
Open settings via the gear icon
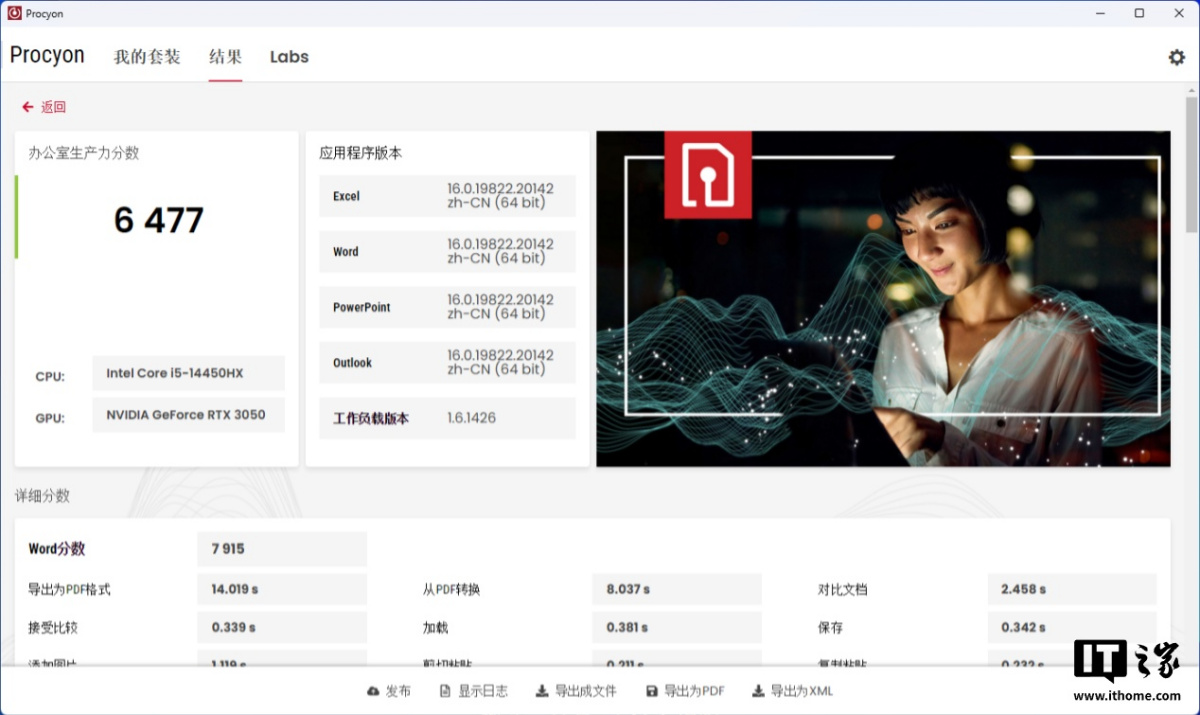1176,57
